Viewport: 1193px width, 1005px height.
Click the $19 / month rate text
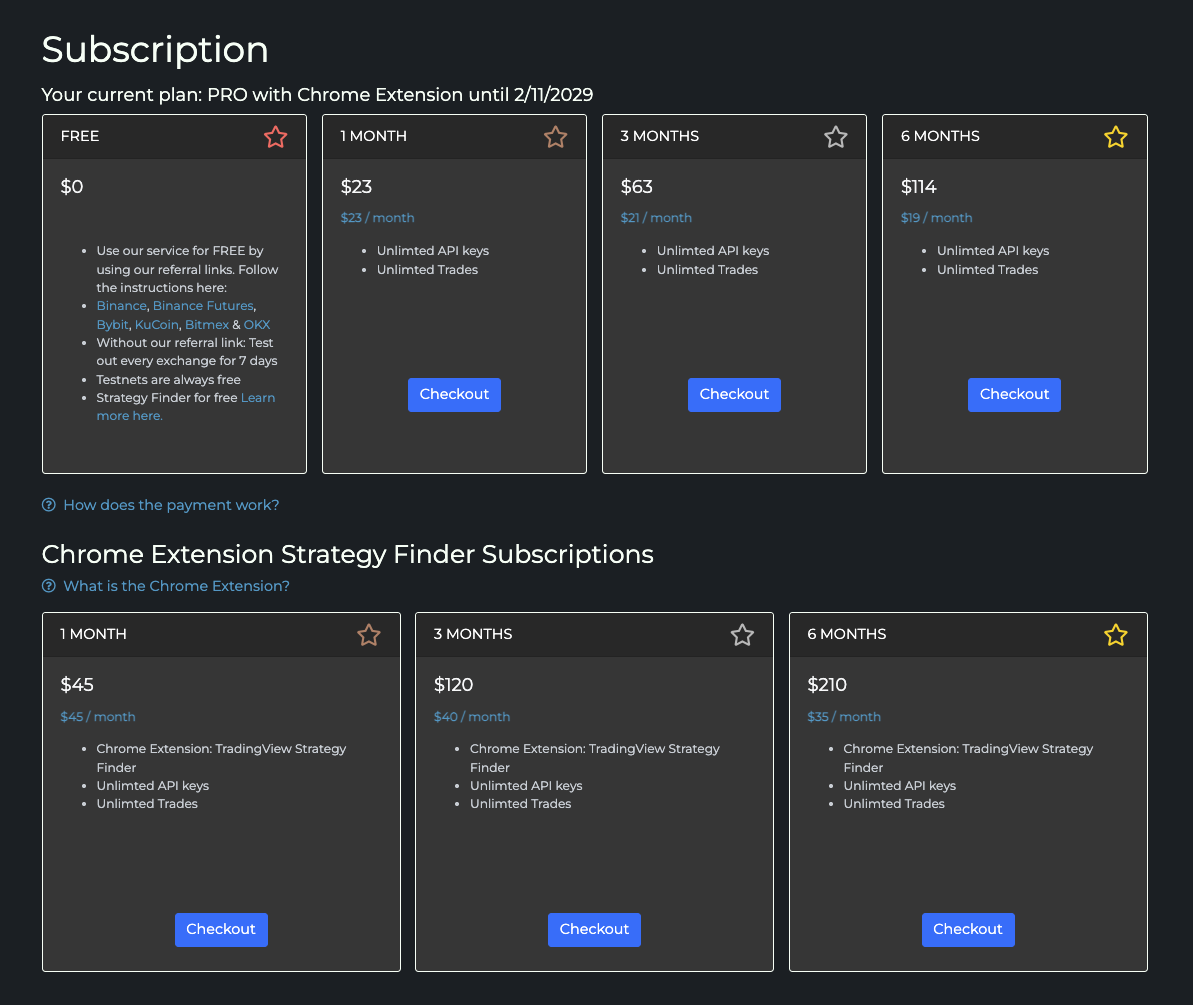(937, 218)
